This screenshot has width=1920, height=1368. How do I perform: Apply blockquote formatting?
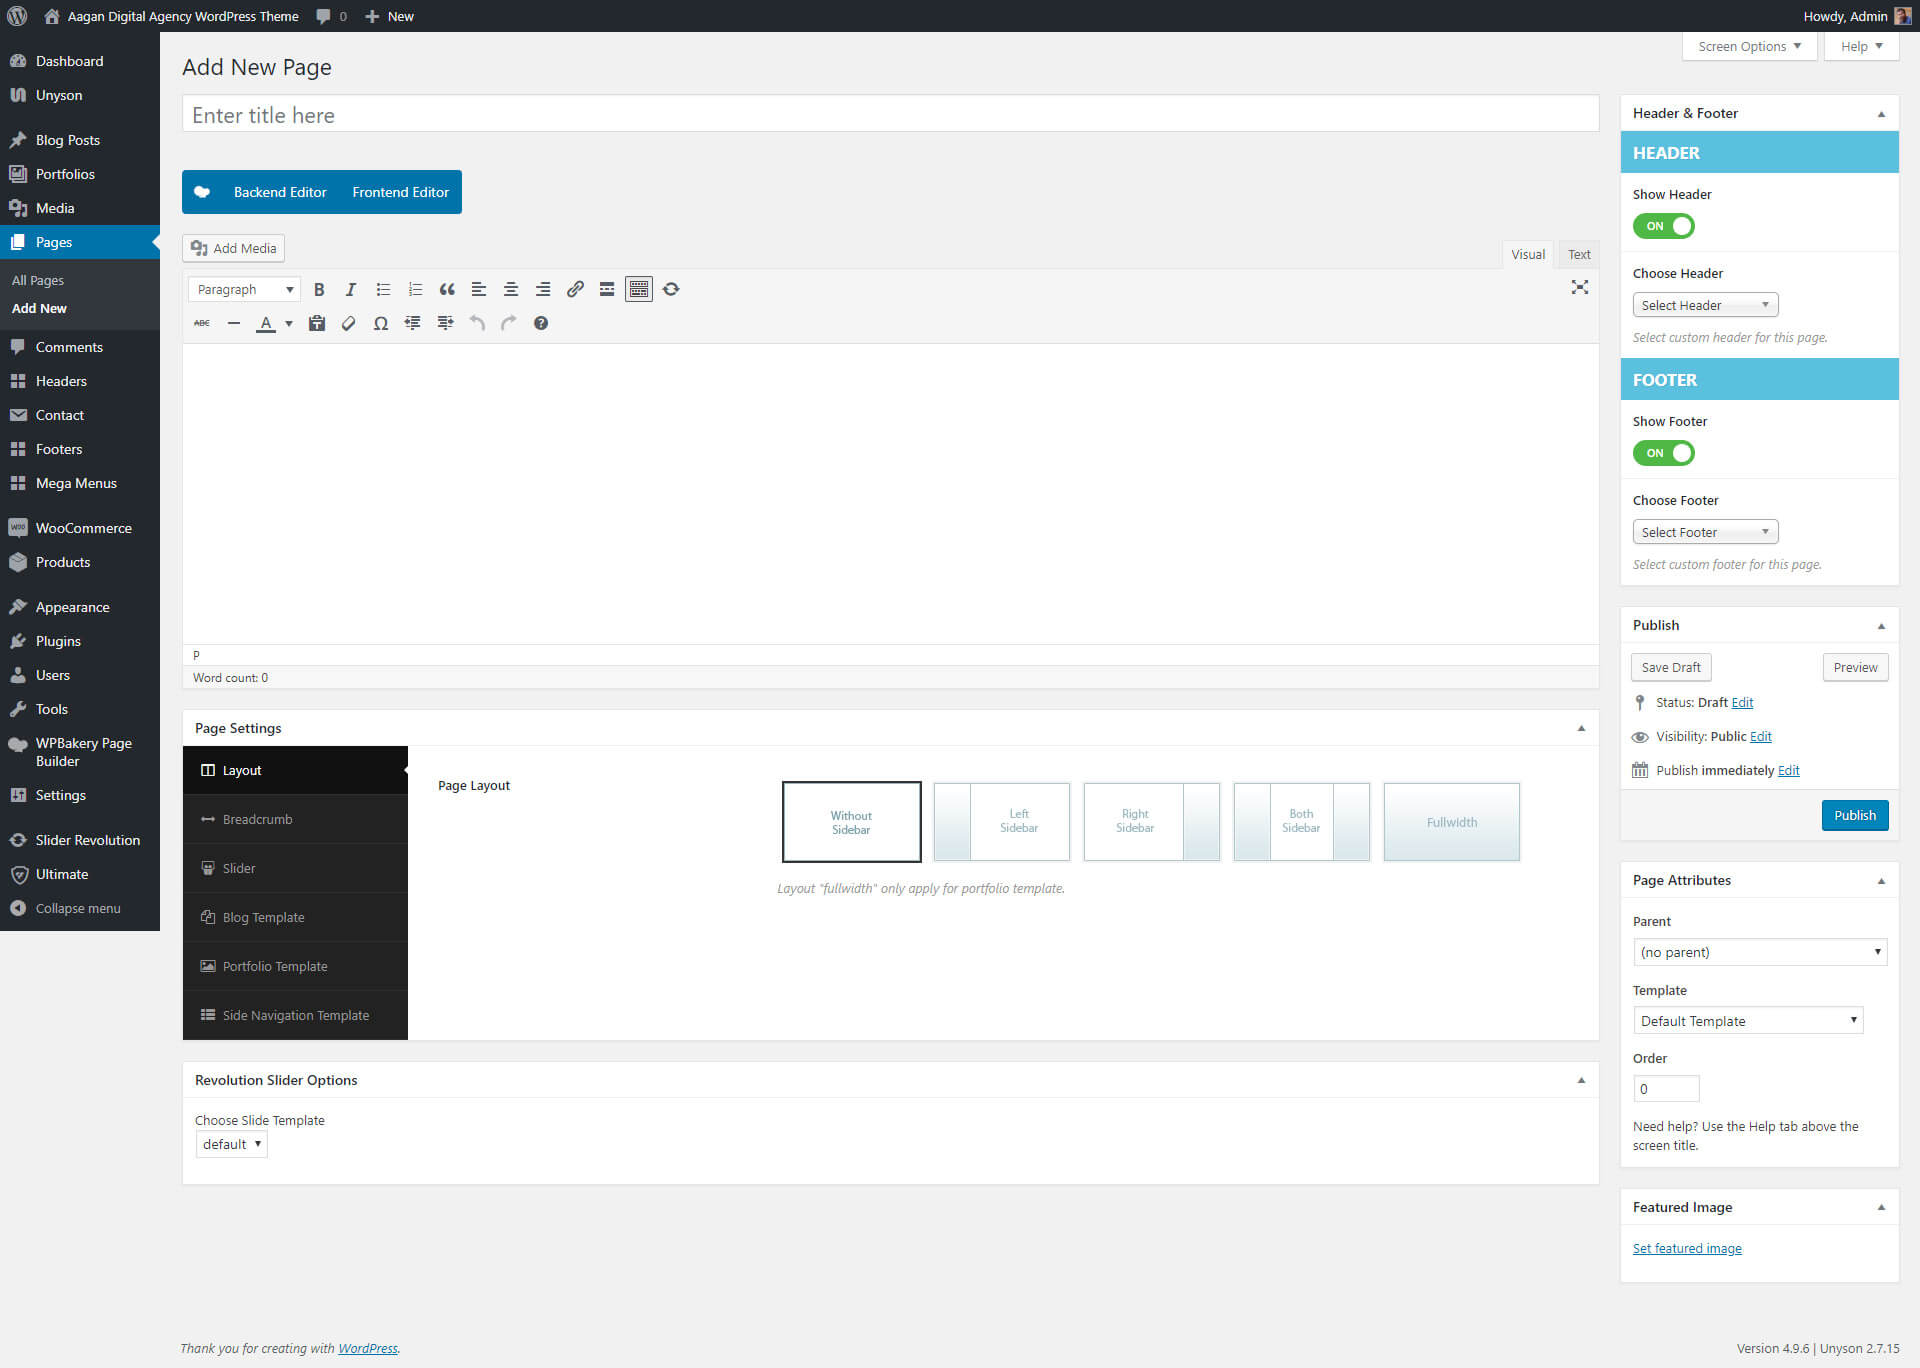447,289
